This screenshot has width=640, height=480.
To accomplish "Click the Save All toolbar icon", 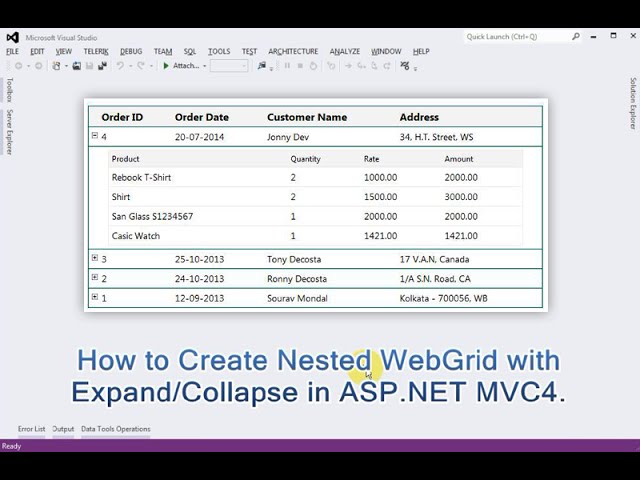I will (x=102, y=66).
